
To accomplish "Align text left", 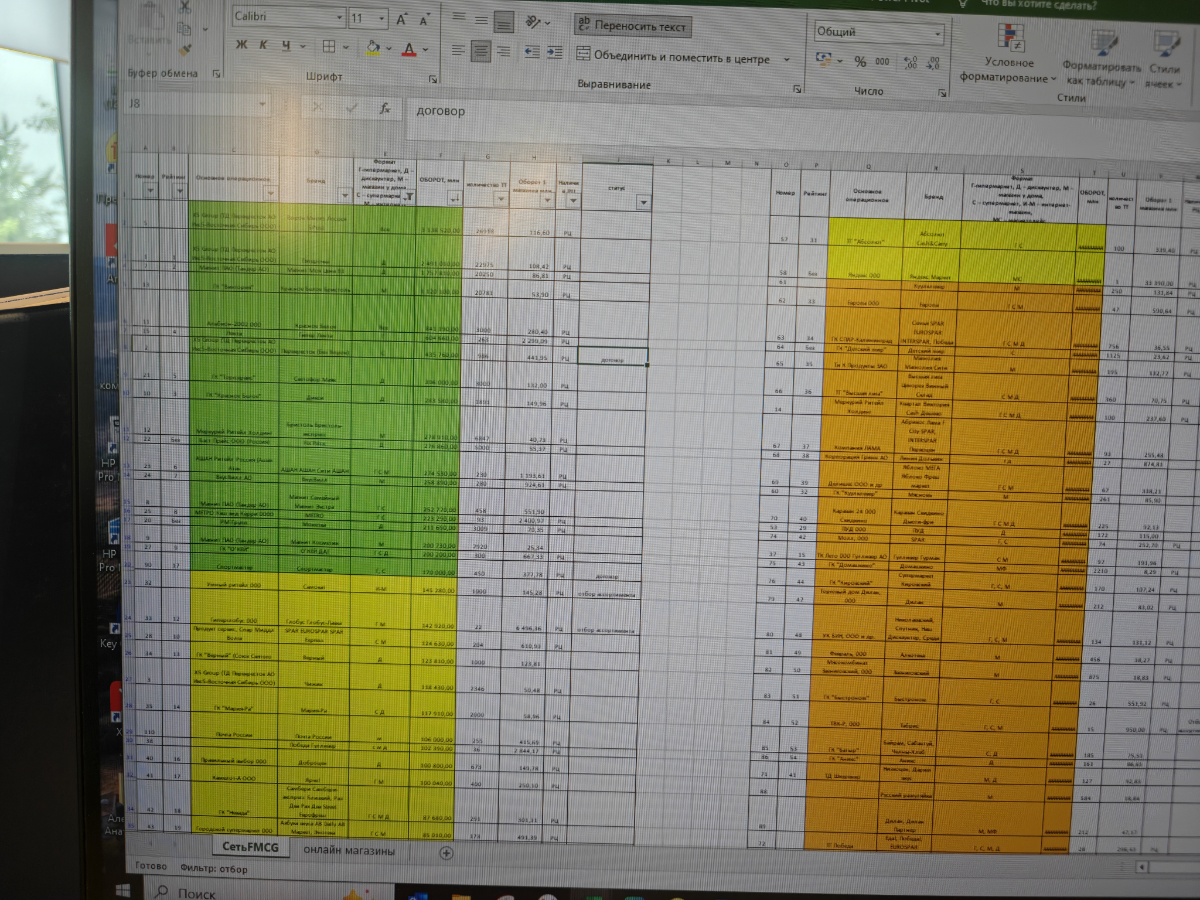I will point(458,50).
